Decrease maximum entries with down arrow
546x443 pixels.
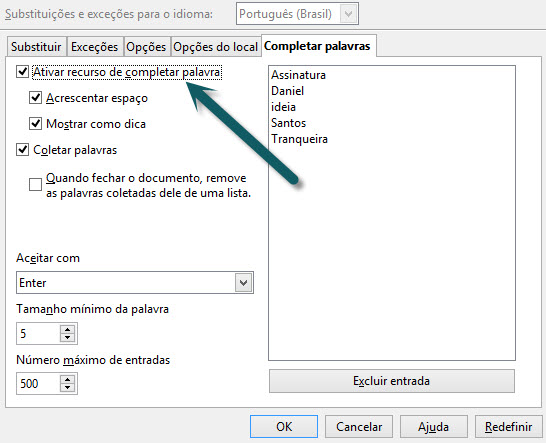click(67, 387)
